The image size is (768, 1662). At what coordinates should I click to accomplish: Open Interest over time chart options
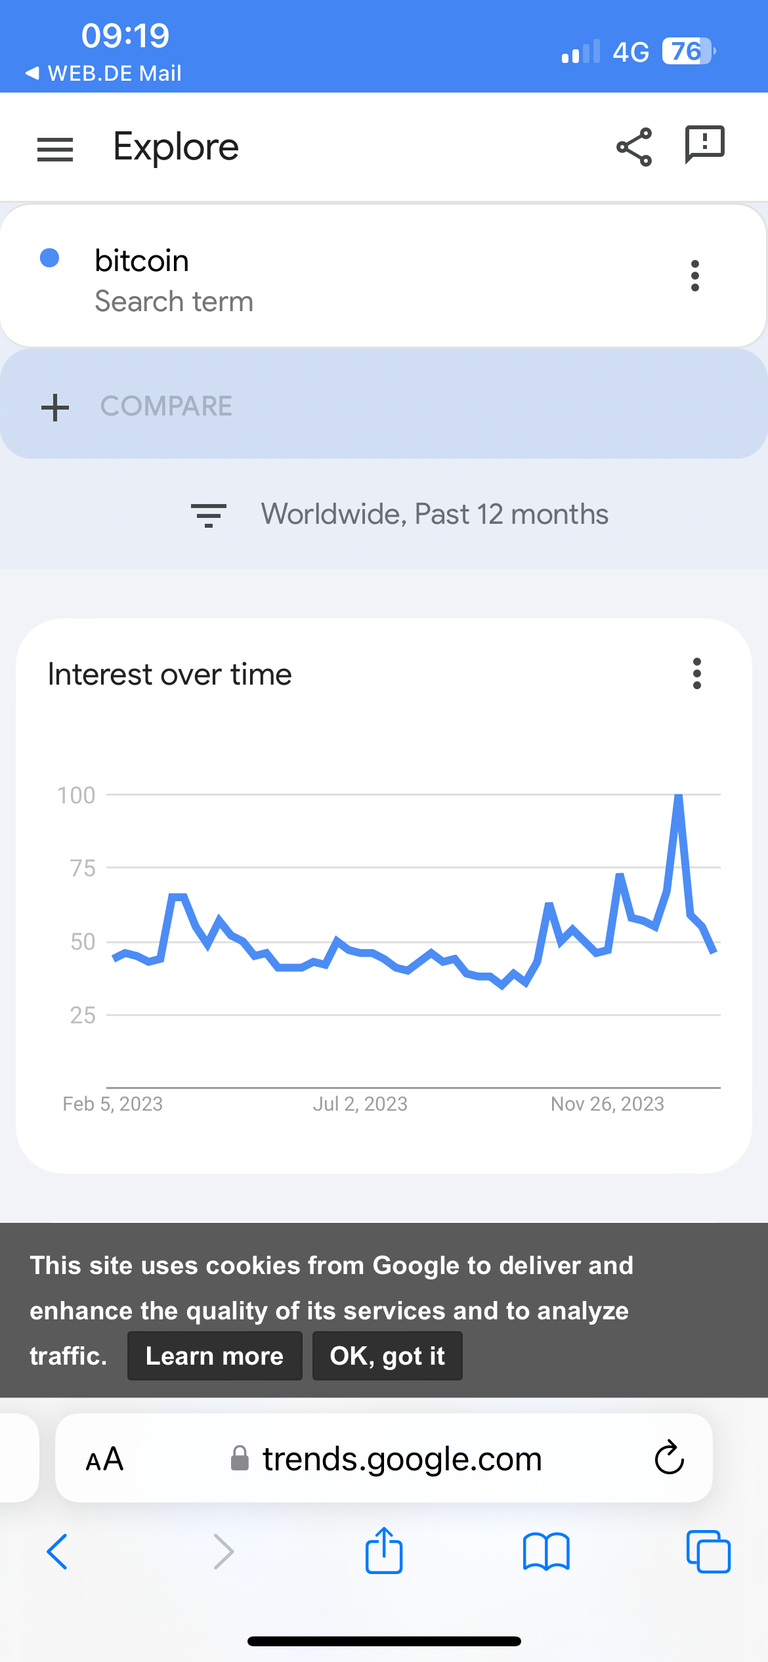click(x=697, y=674)
